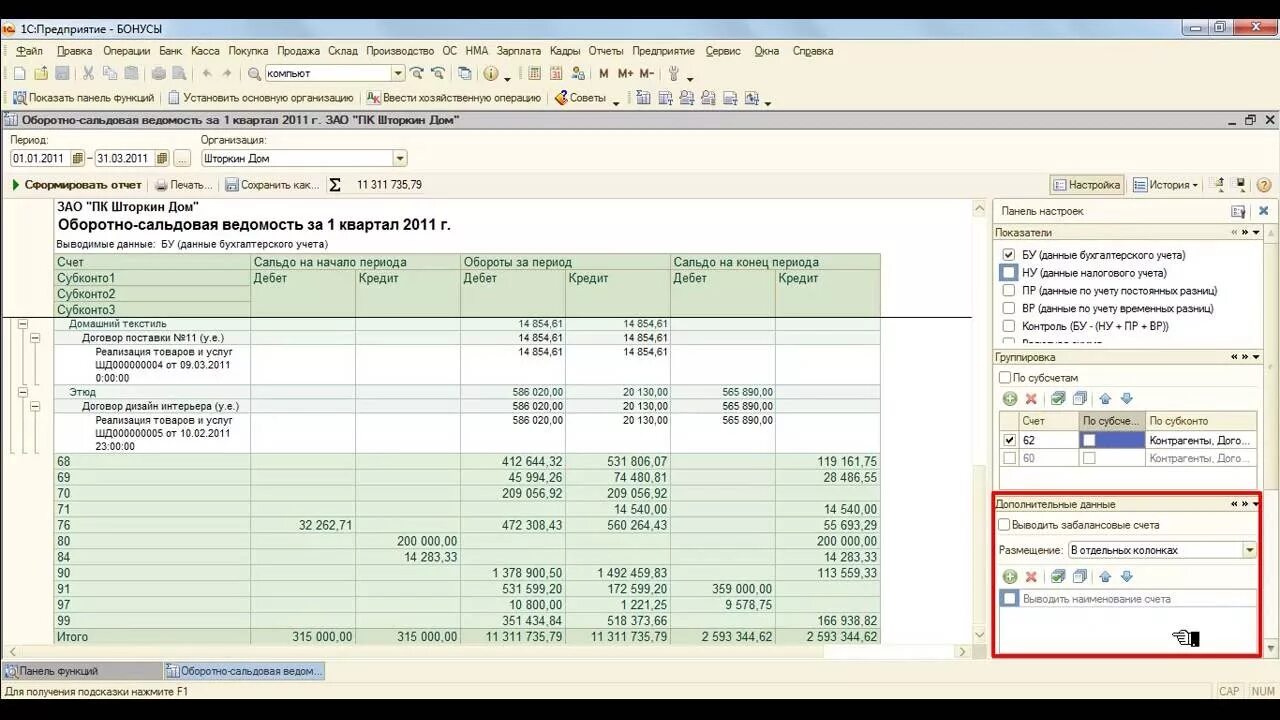Click the Cut scissors icon

tap(88, 73)
